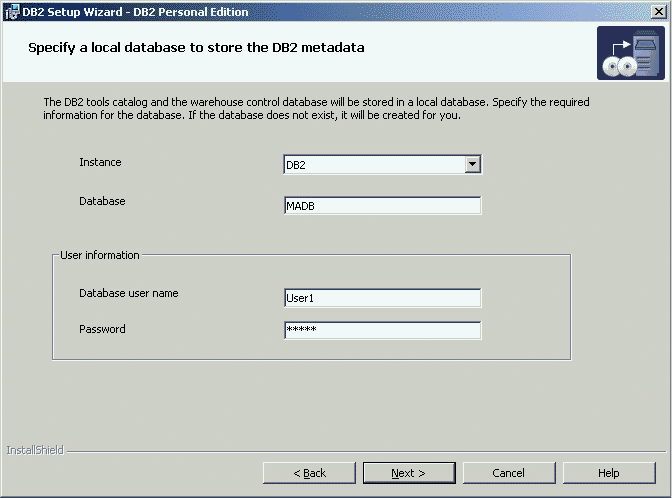This screenshot has height=498, width=672.
Task: Click the Database user name label
Action: [128, 293]
